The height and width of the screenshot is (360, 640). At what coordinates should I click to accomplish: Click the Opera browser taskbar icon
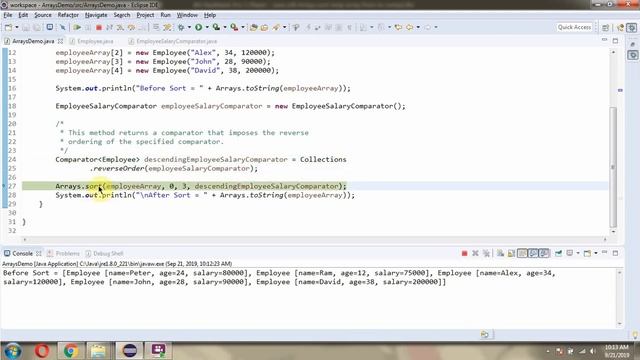point(42,351)
